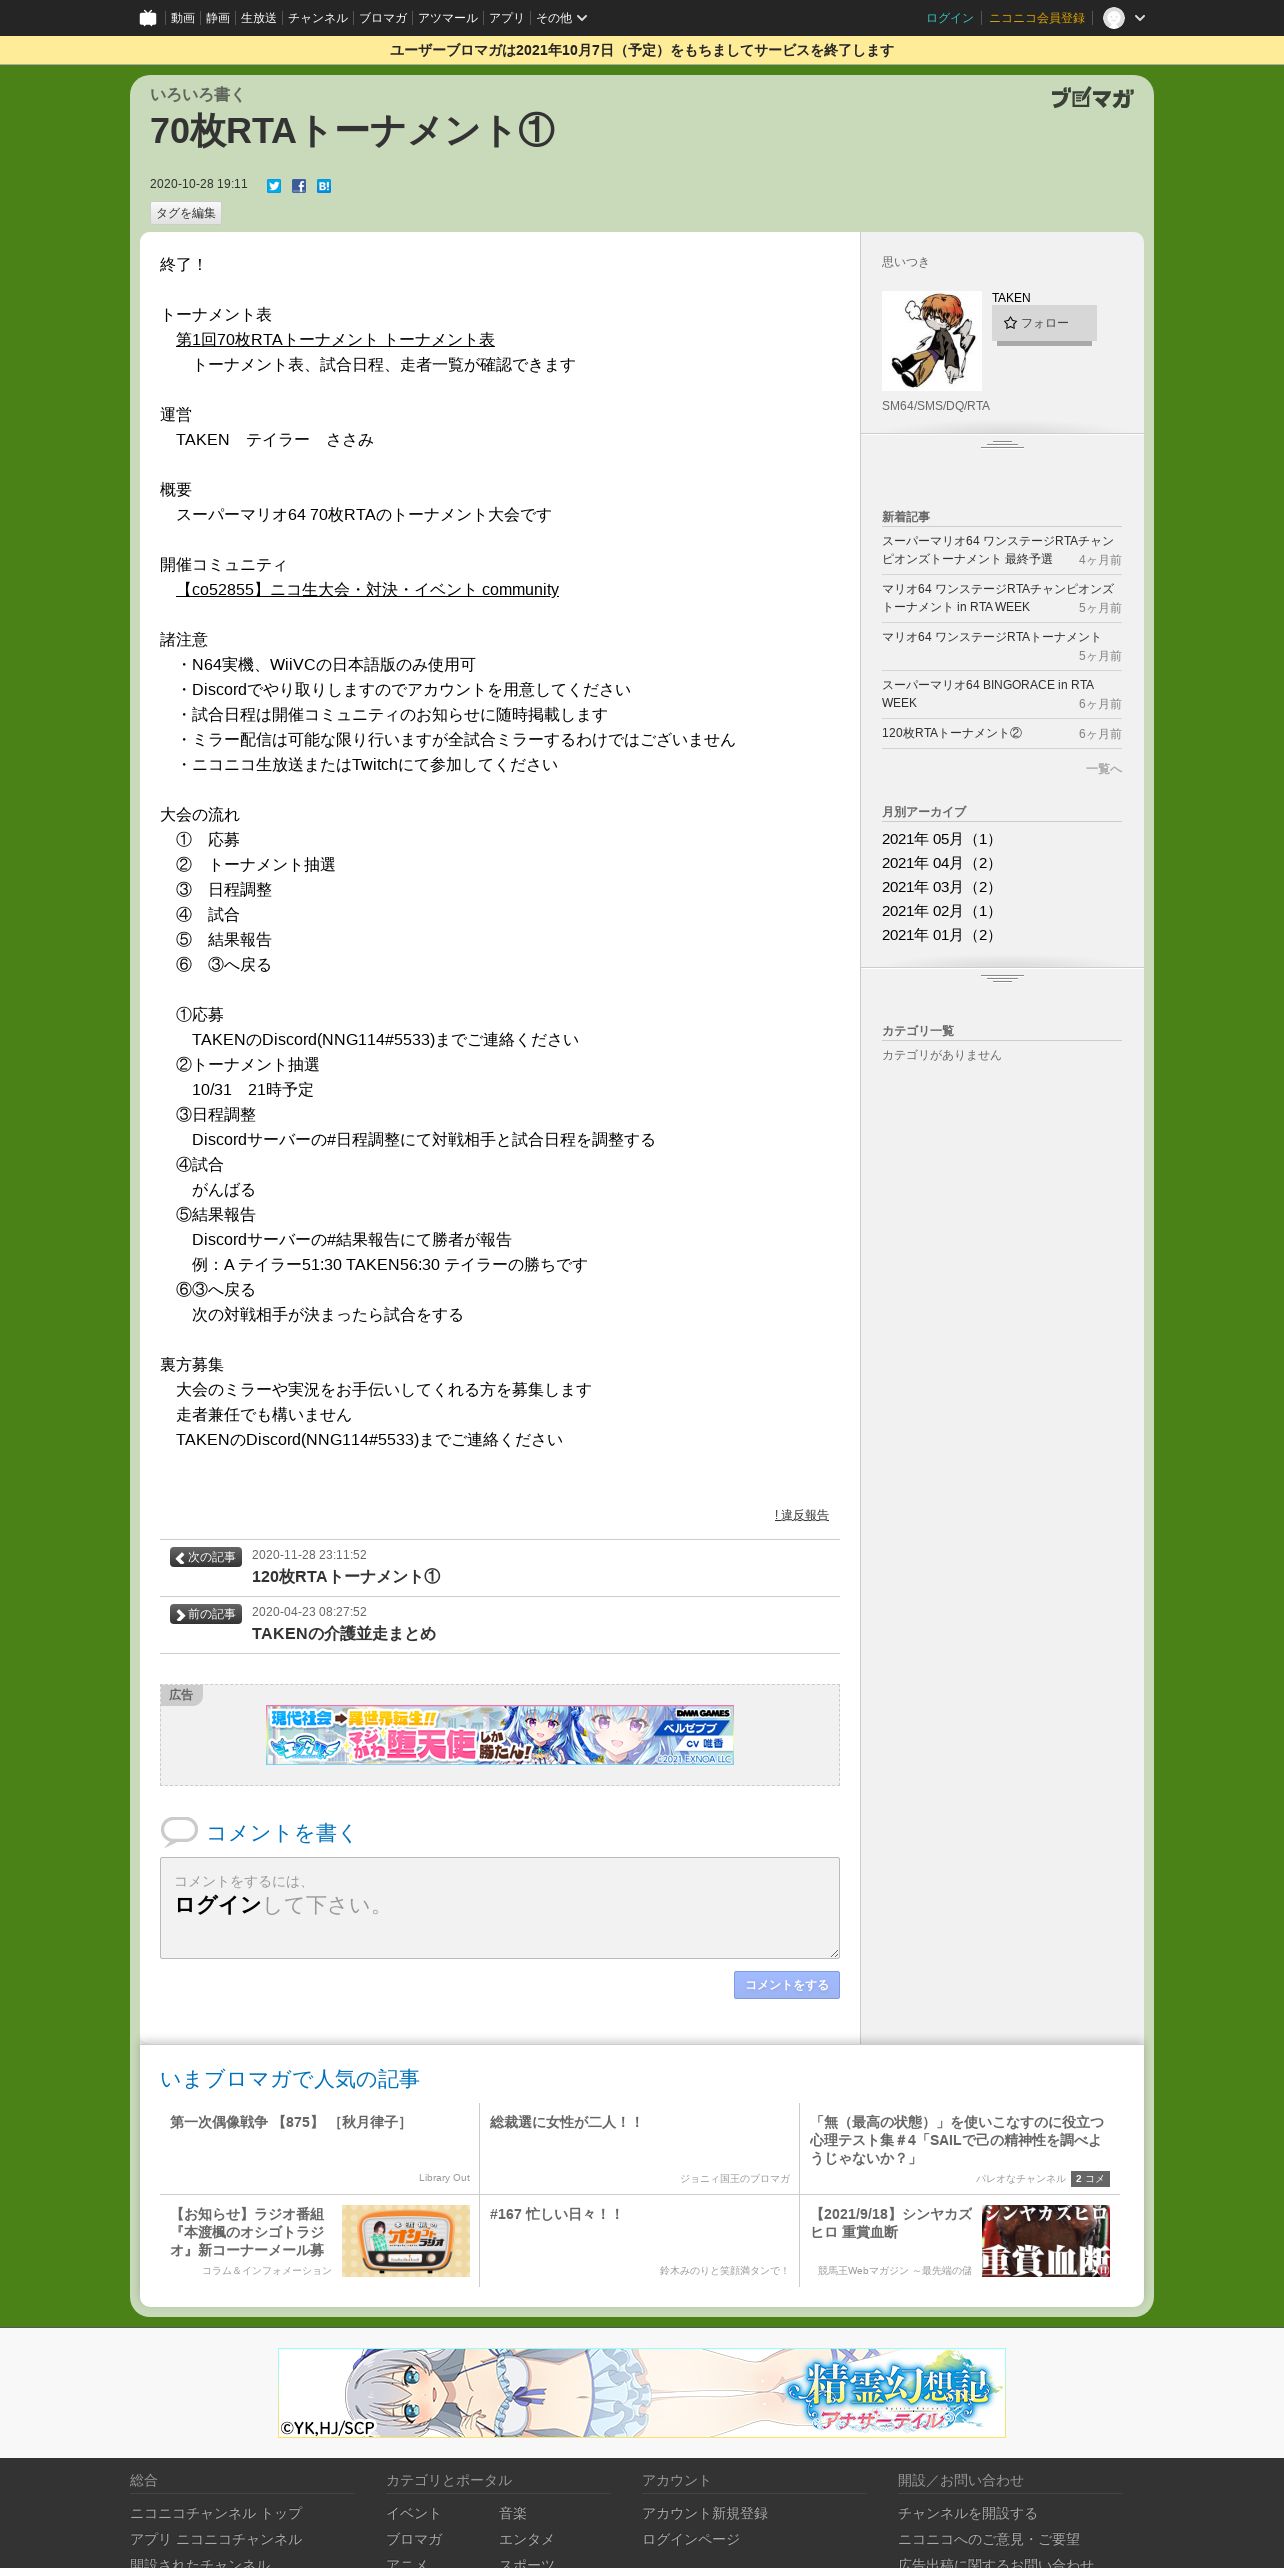Screen dimensions: 1284x2568
Task: Click the タグを編集 button
Action: coord(186,213)
